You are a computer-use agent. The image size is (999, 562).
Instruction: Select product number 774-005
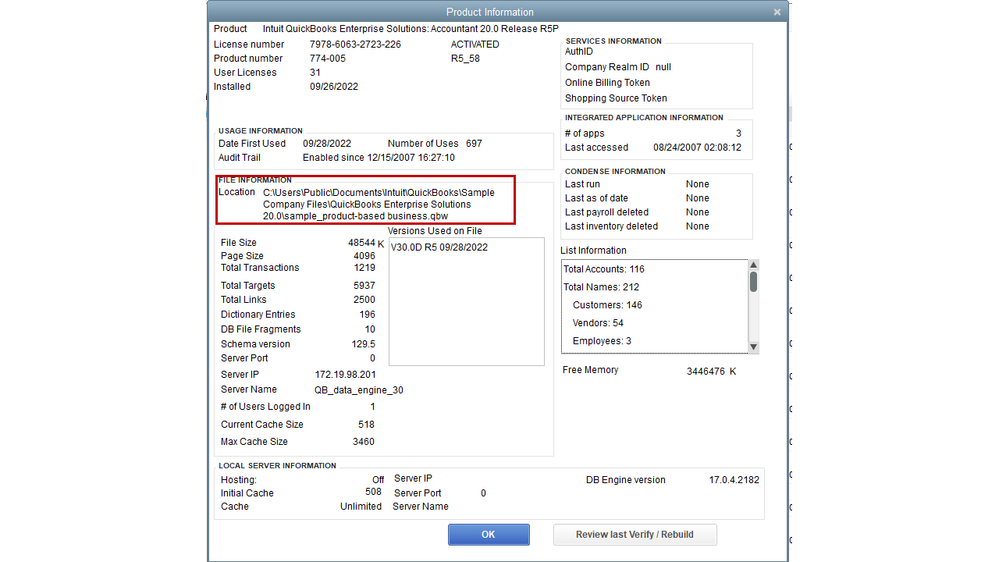[327, 59]
